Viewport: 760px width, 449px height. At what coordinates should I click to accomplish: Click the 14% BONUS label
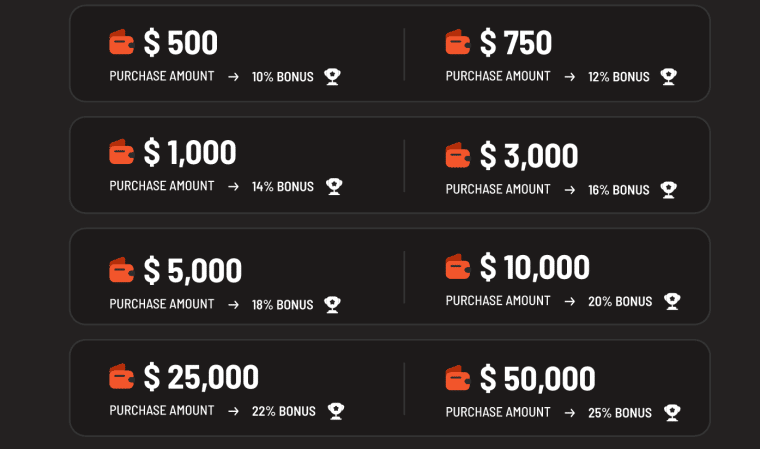[x=283, y=187]
